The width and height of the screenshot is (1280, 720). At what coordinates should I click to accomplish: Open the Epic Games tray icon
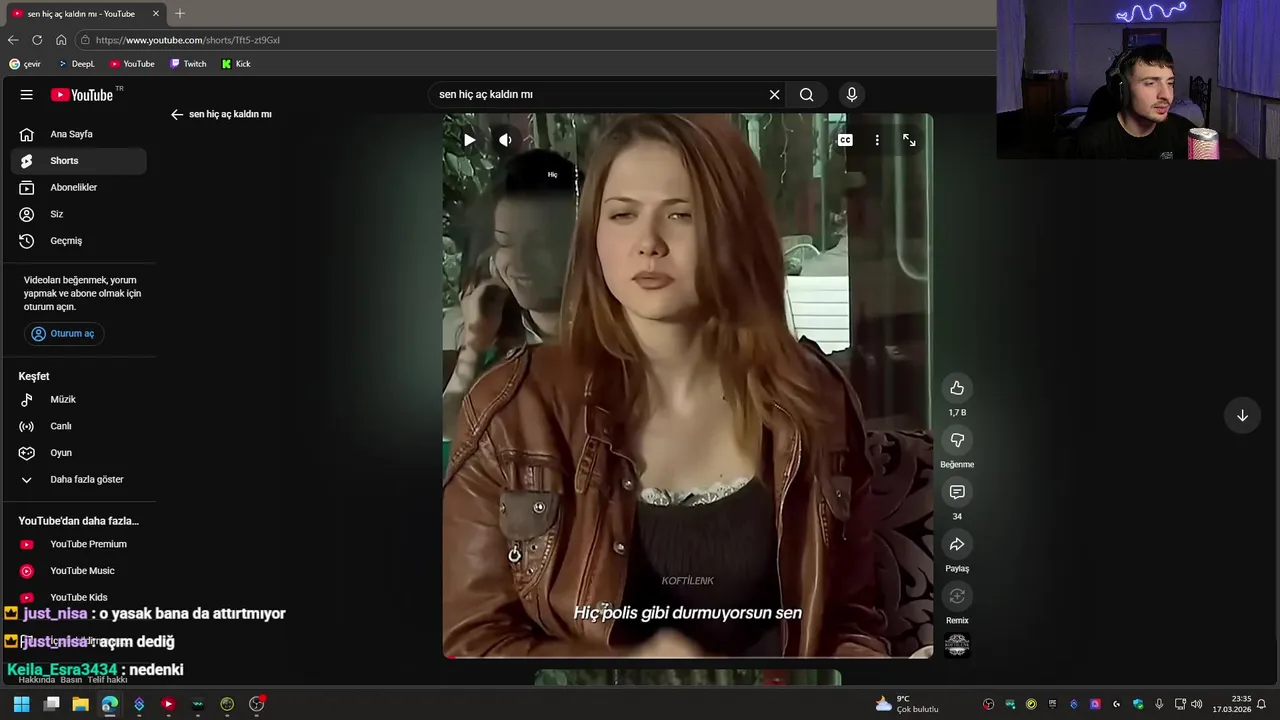[1052, 704]
